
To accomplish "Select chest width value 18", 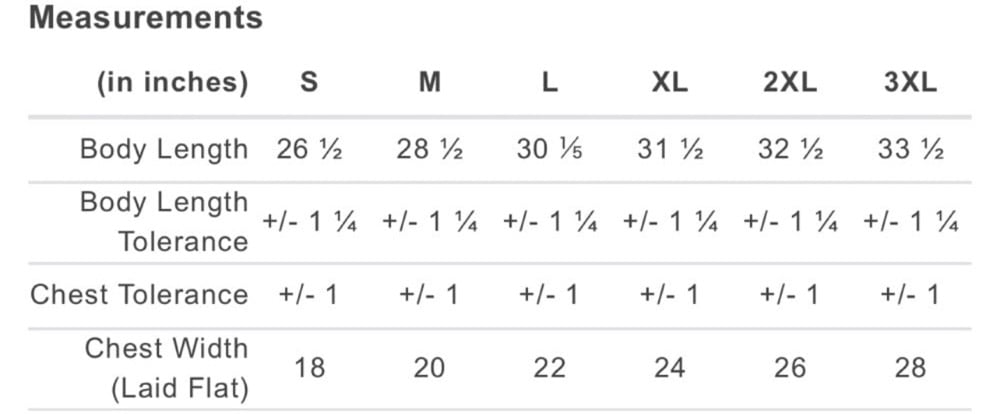I will tap(310, 368).
